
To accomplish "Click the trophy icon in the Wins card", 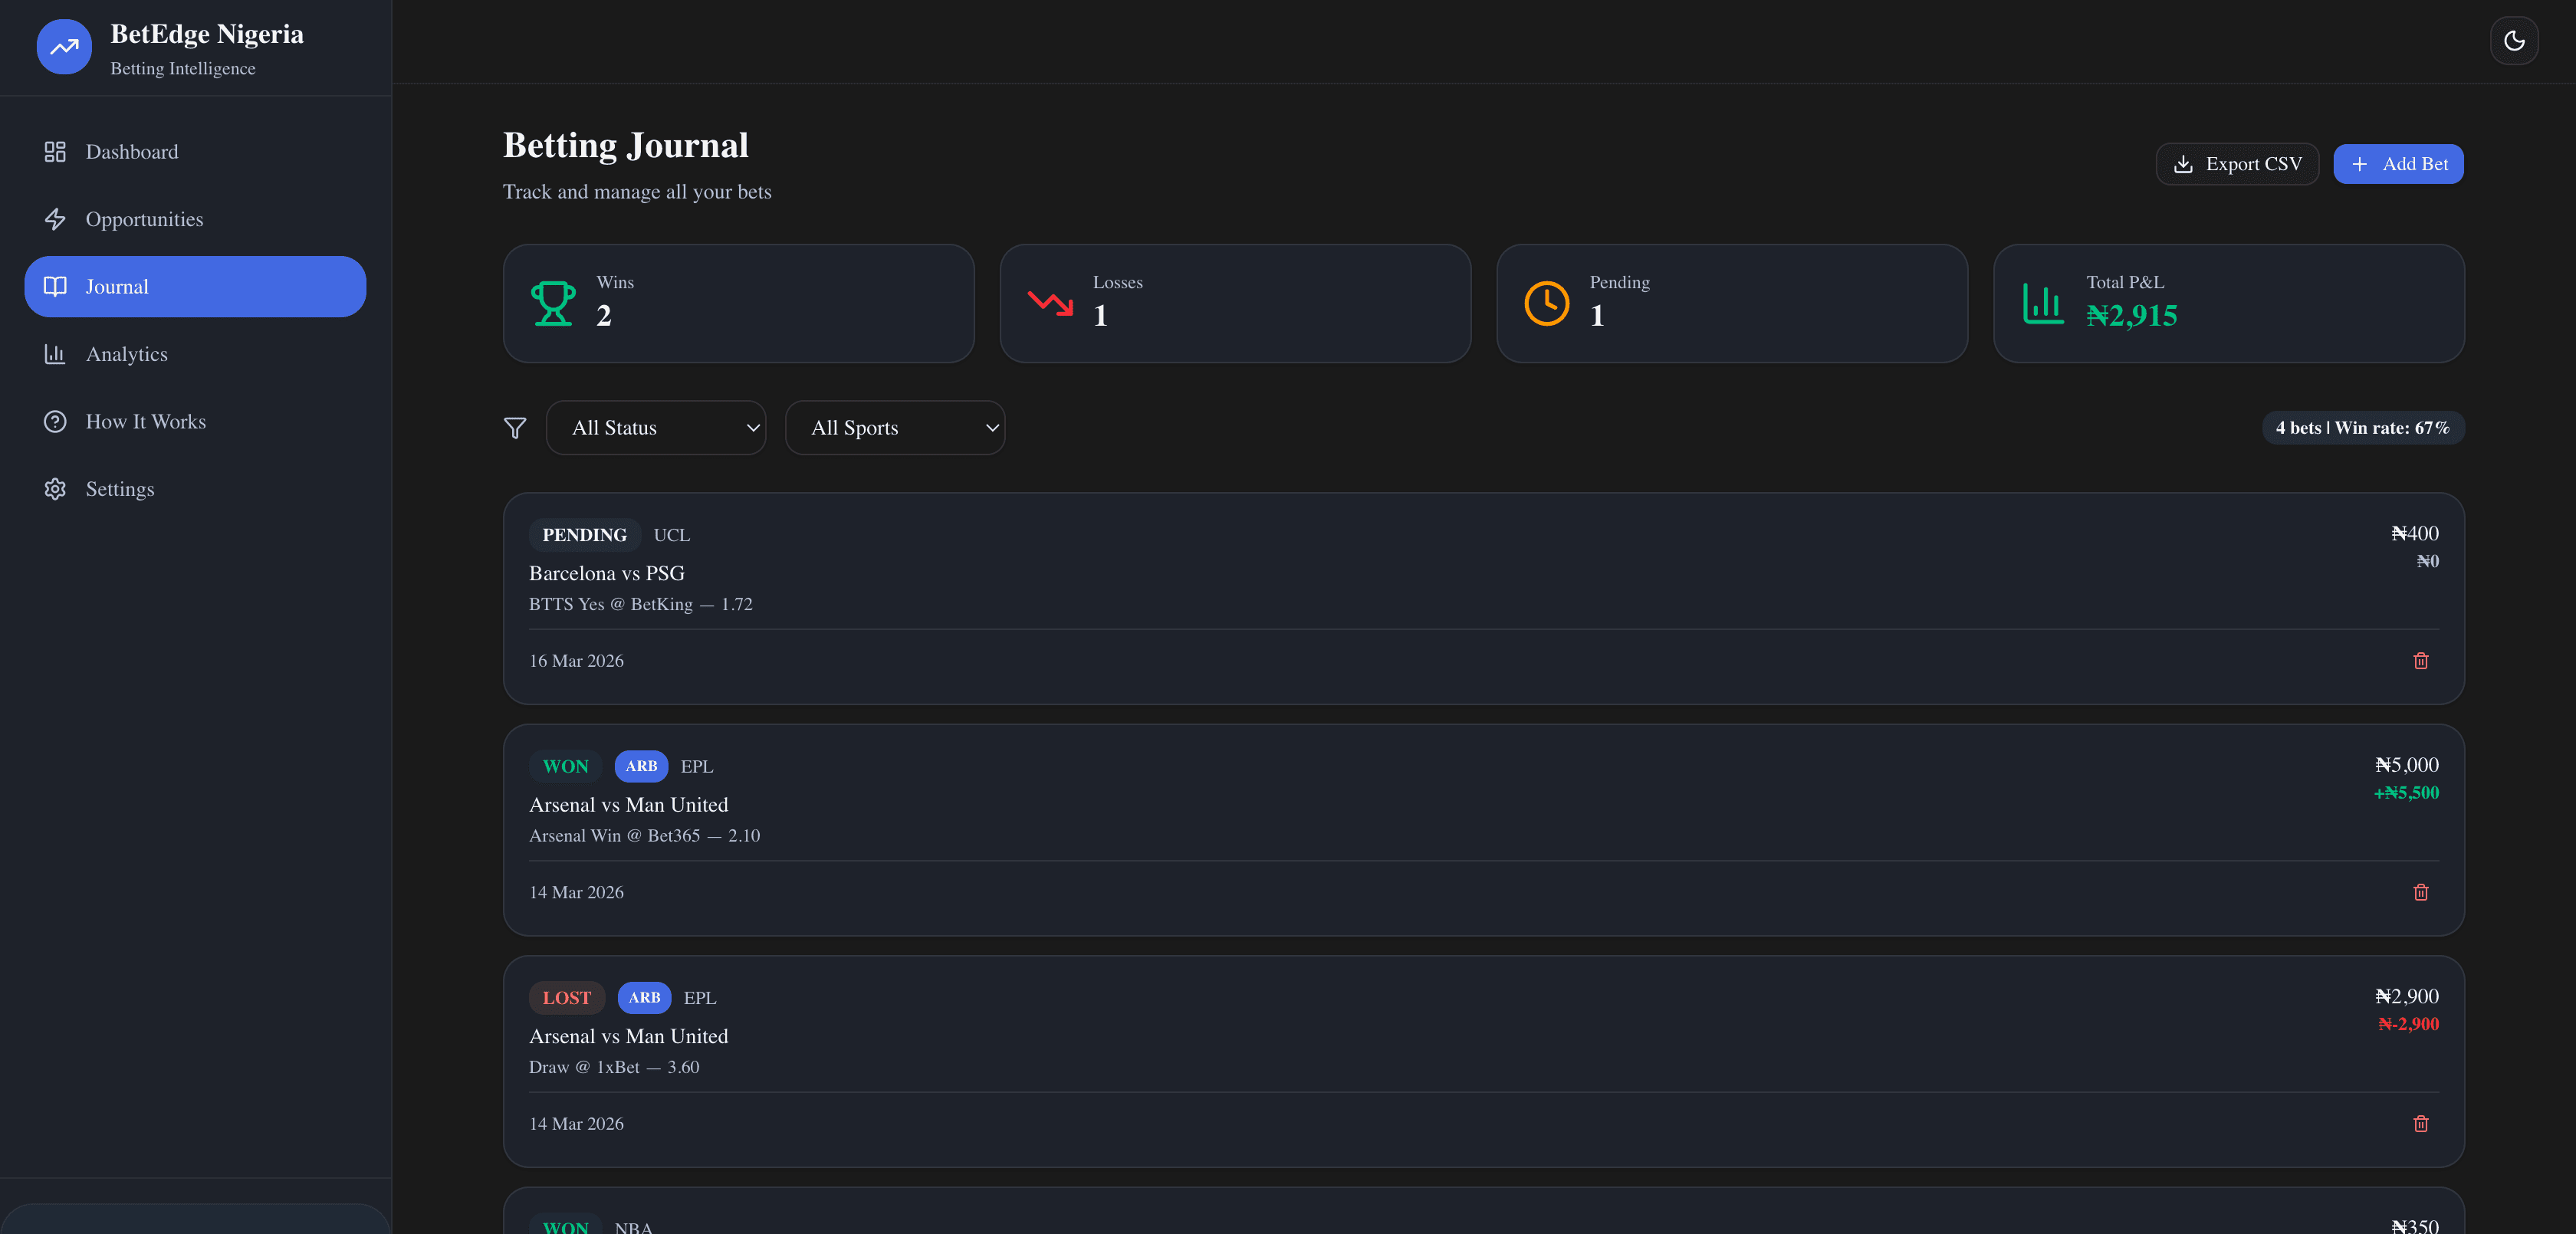I will (553, 303).
